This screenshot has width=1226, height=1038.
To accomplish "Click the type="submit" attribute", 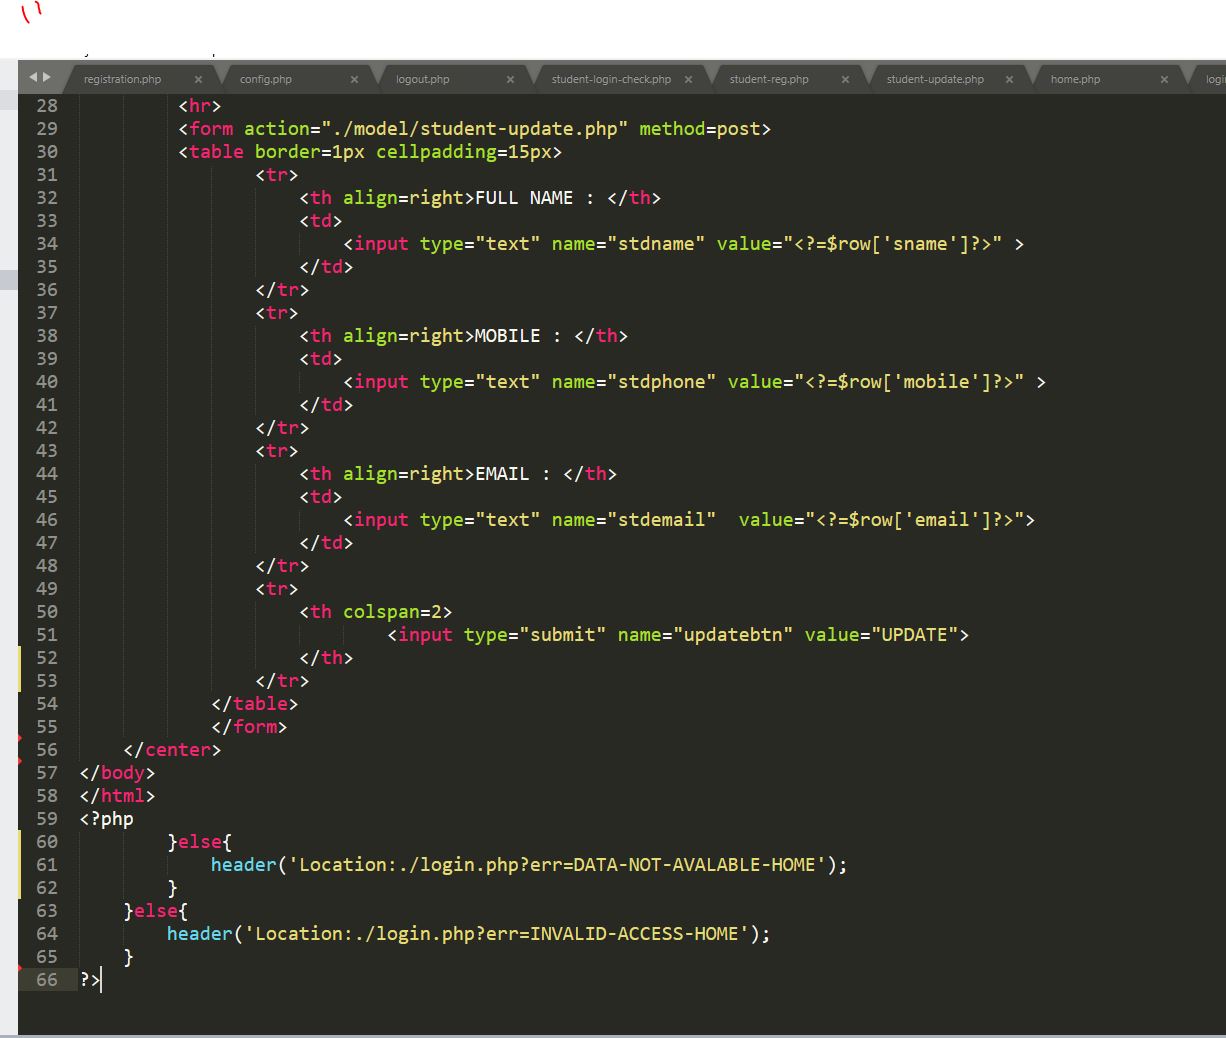I will (x=535, y=635).
